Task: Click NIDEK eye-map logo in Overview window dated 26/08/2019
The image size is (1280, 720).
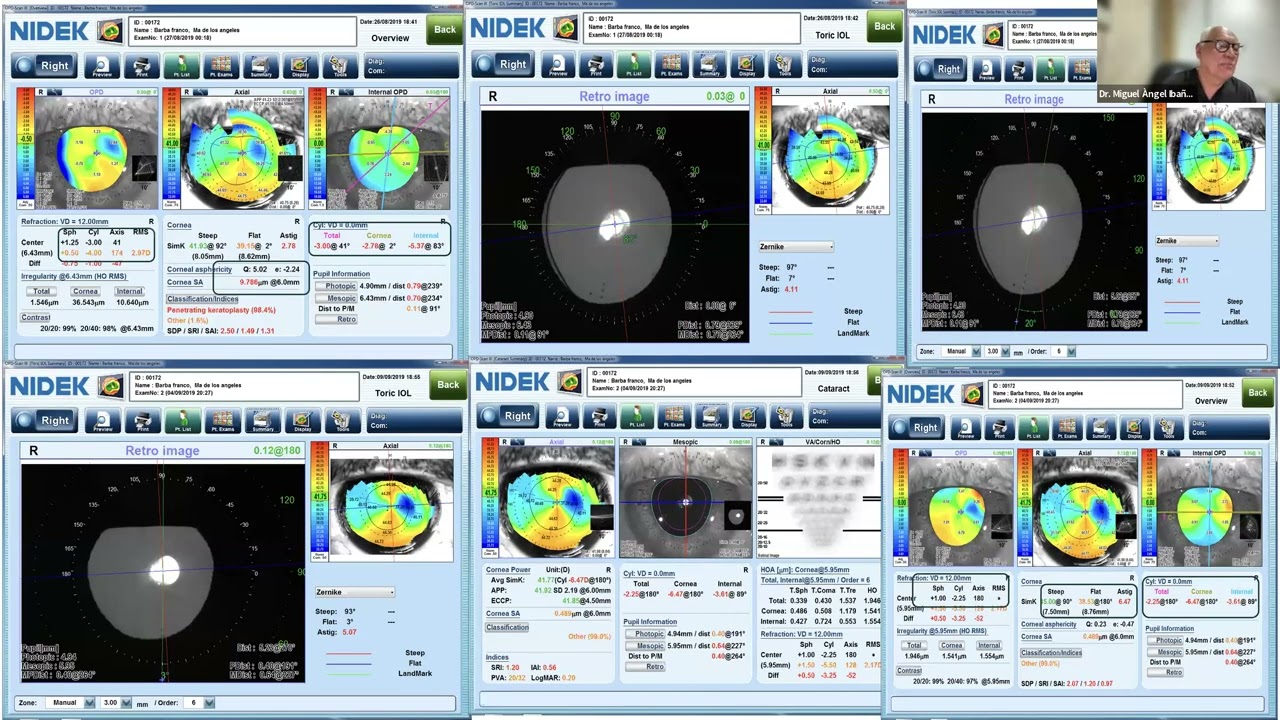Action: (x=110, y=30)
